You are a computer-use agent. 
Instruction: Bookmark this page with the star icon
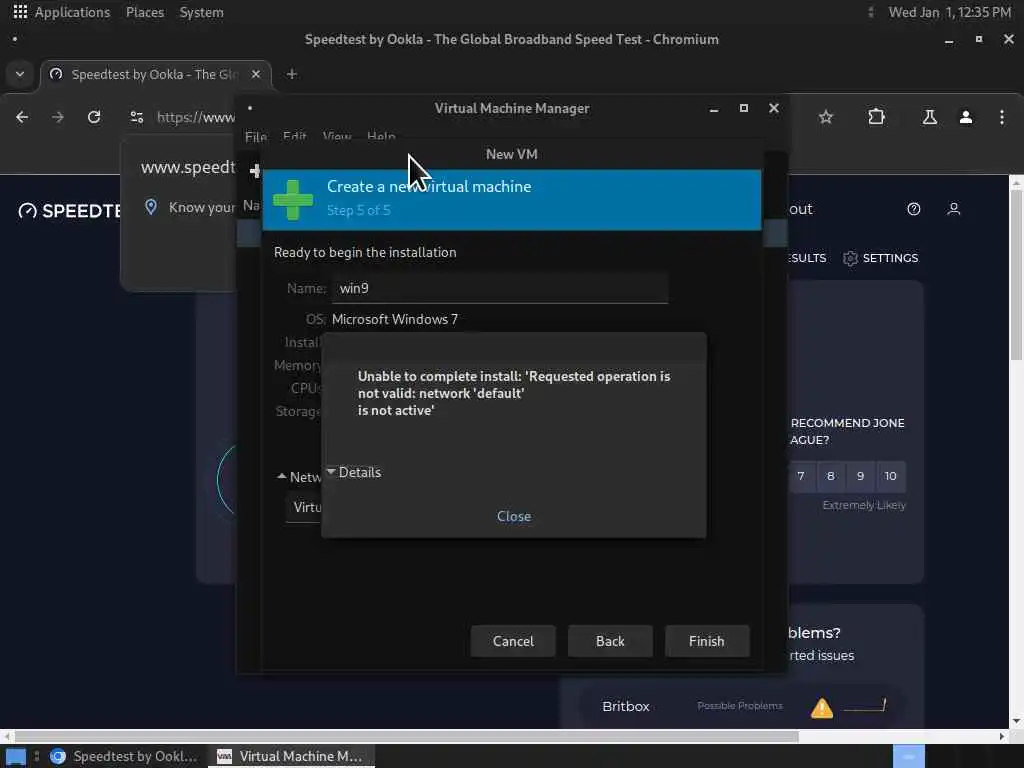click(826, 117)
